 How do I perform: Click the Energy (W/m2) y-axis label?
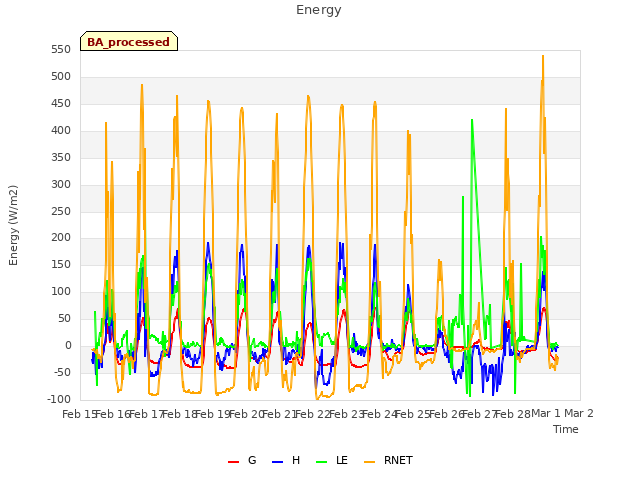13,225
